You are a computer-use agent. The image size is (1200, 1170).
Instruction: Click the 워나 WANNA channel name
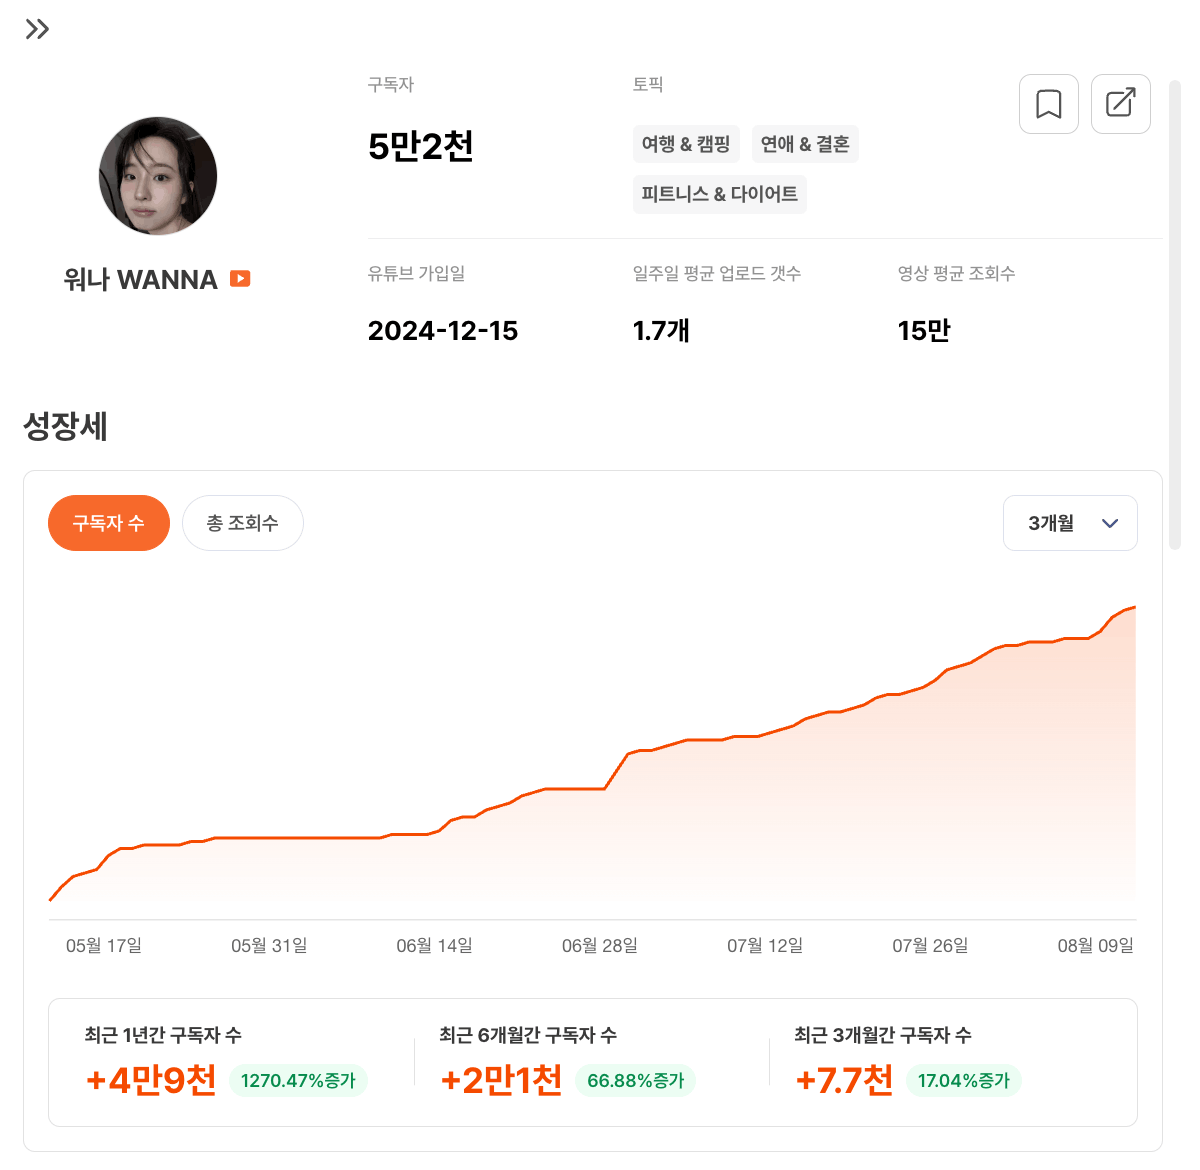(x=140, y=280)
